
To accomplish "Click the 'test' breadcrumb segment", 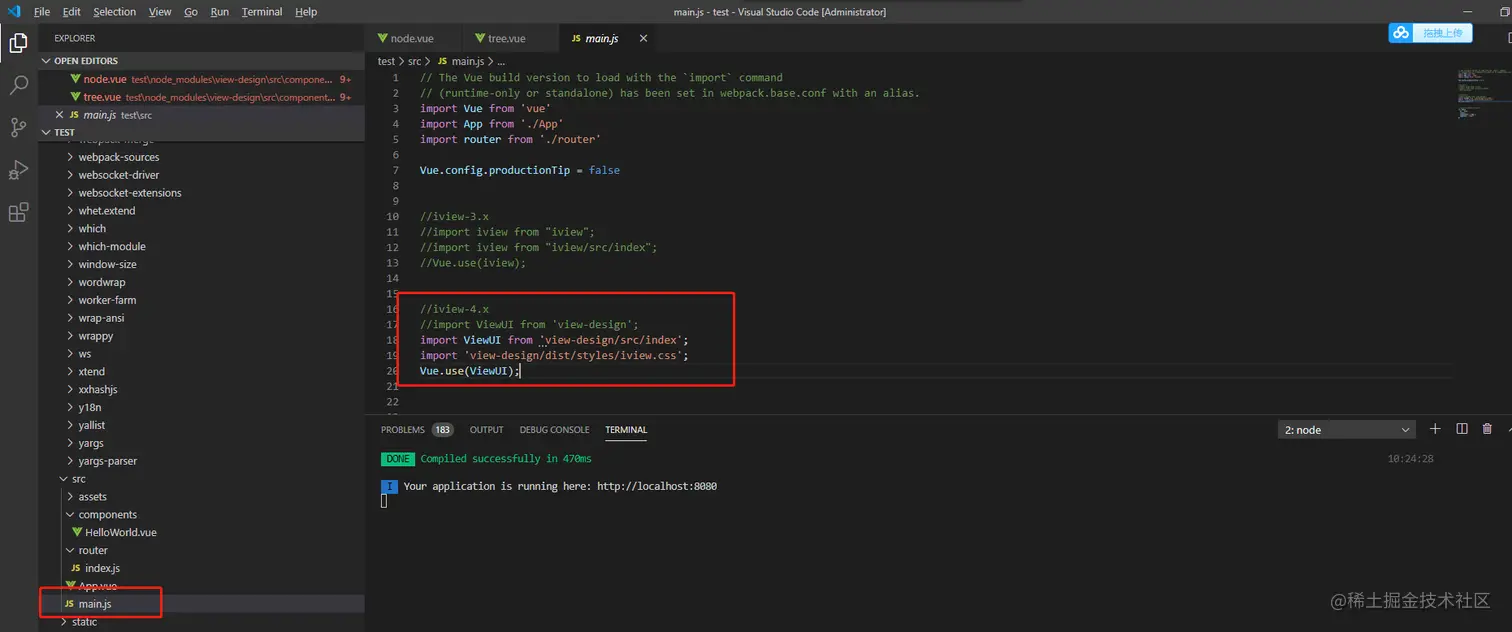I will click(x=386, y=61).
